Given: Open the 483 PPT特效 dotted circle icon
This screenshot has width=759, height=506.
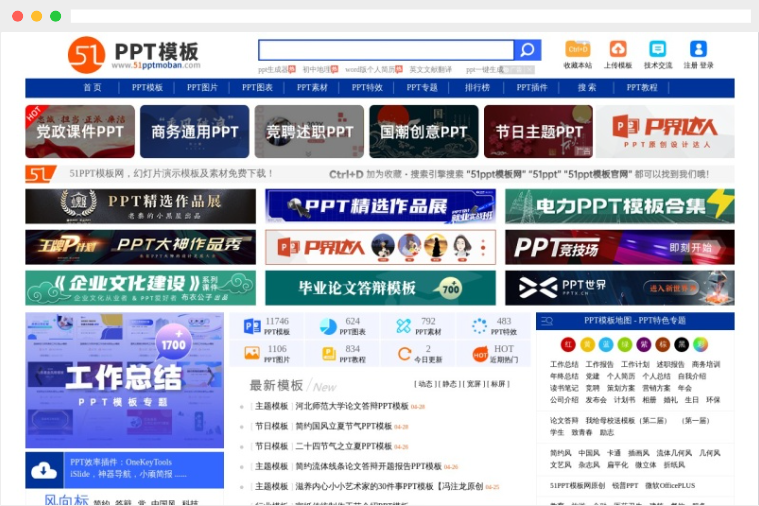Looking at the screenshot, I should (x=479, y=326).
